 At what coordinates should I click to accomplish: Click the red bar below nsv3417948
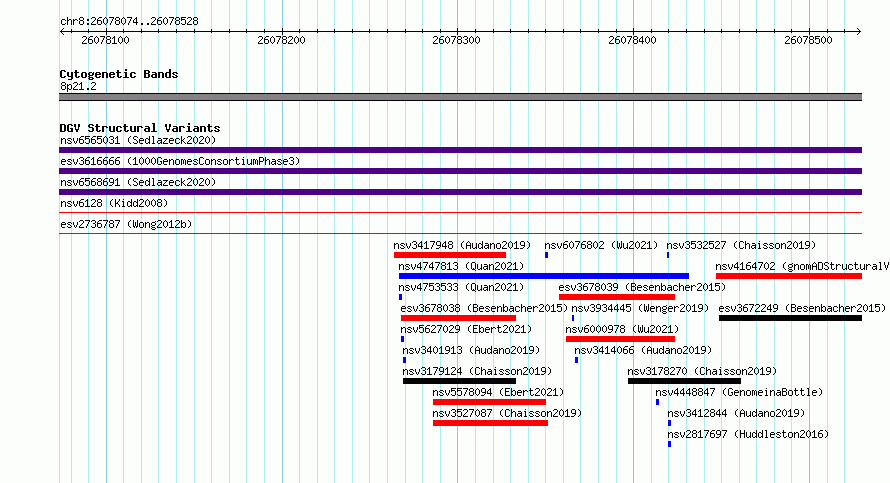(450, 255)
